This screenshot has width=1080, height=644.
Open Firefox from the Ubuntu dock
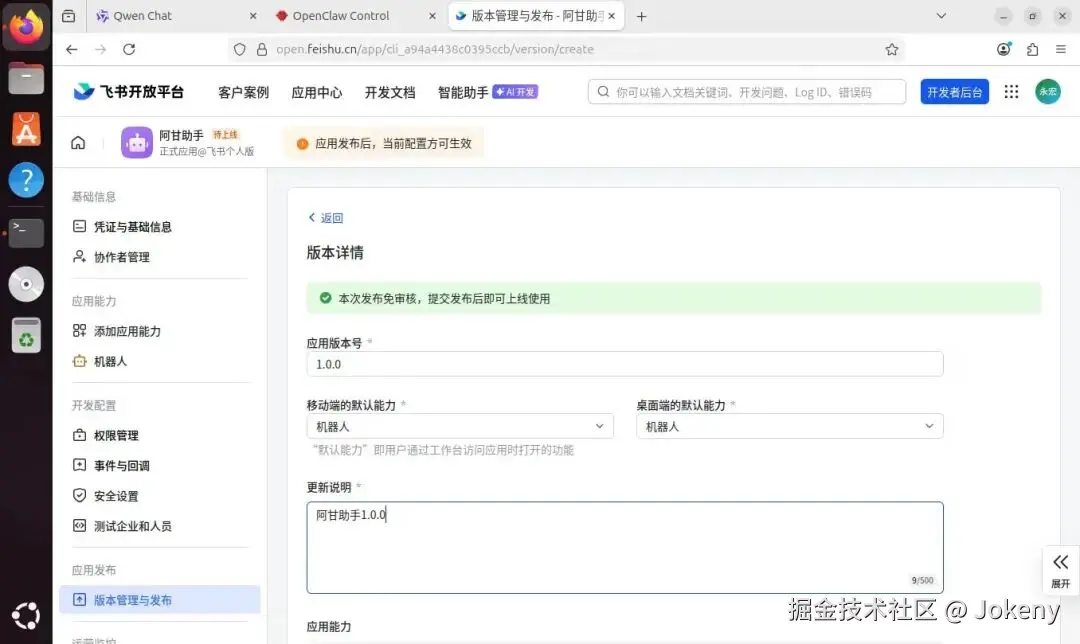[x=26, y=26]
